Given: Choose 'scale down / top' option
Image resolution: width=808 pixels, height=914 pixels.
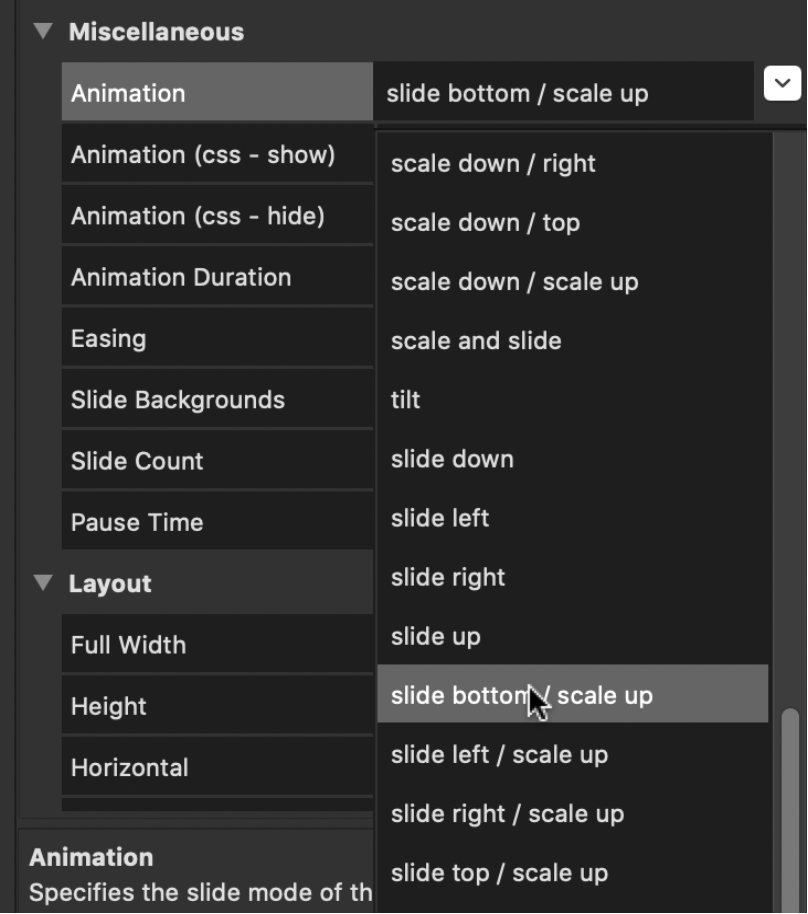Looking at the screenshot, I should click(572, 223).
